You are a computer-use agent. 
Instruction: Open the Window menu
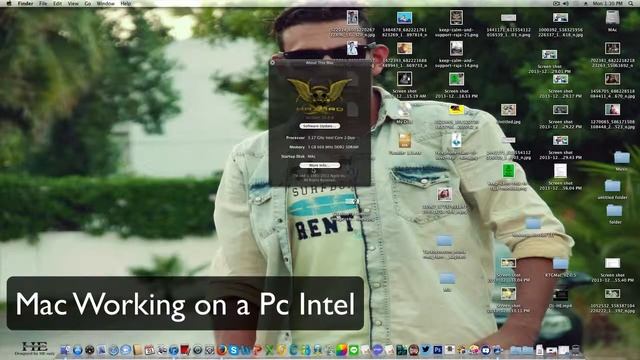(x=105, y=3)
